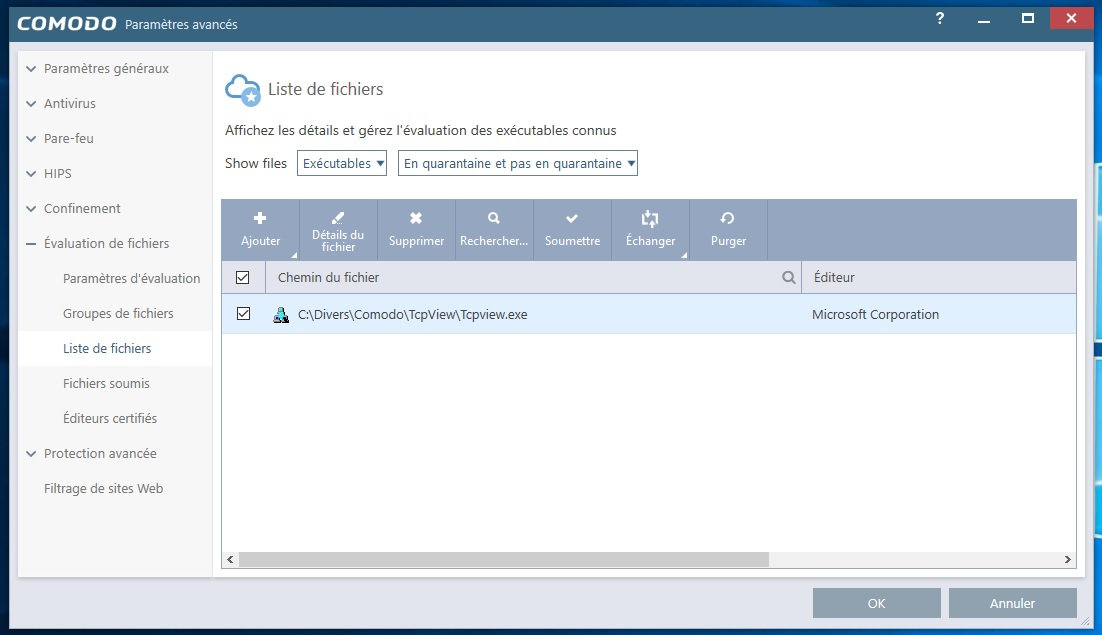1102x635 pixels.
Task: Maximize the Comodo window
Action: [1028, 18]
